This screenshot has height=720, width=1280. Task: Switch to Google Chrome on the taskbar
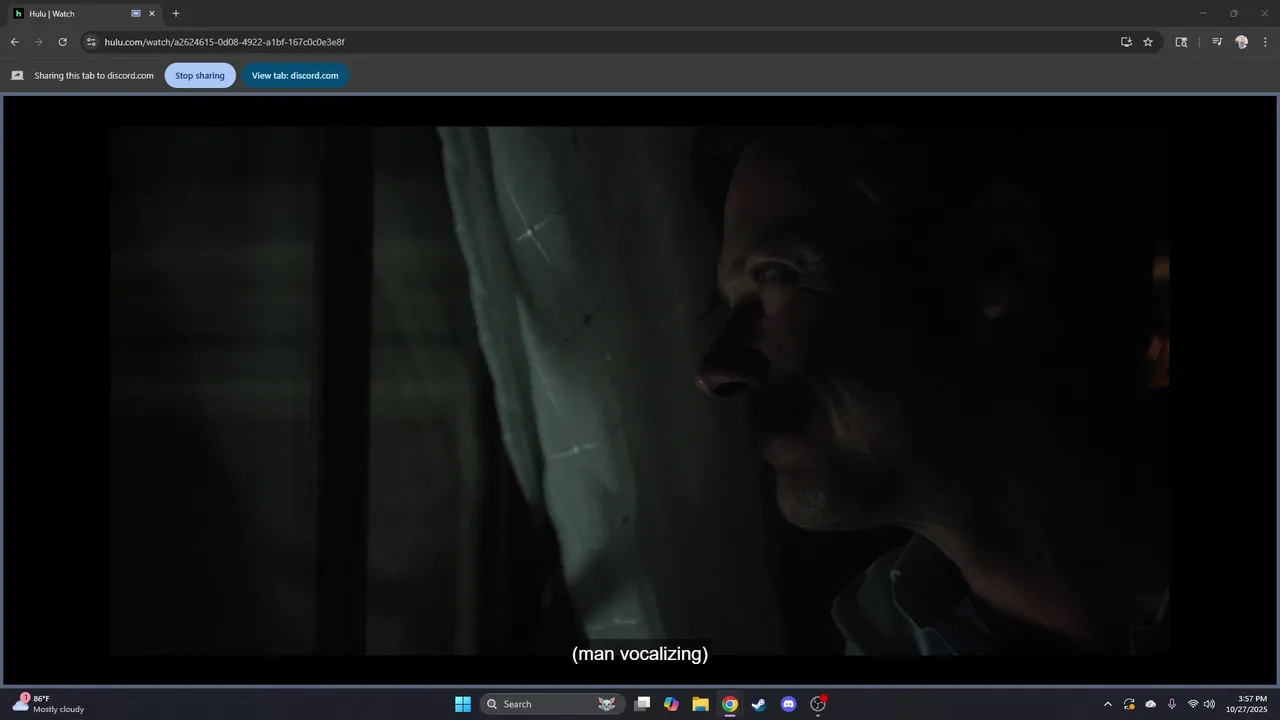(x=730, y=704)
